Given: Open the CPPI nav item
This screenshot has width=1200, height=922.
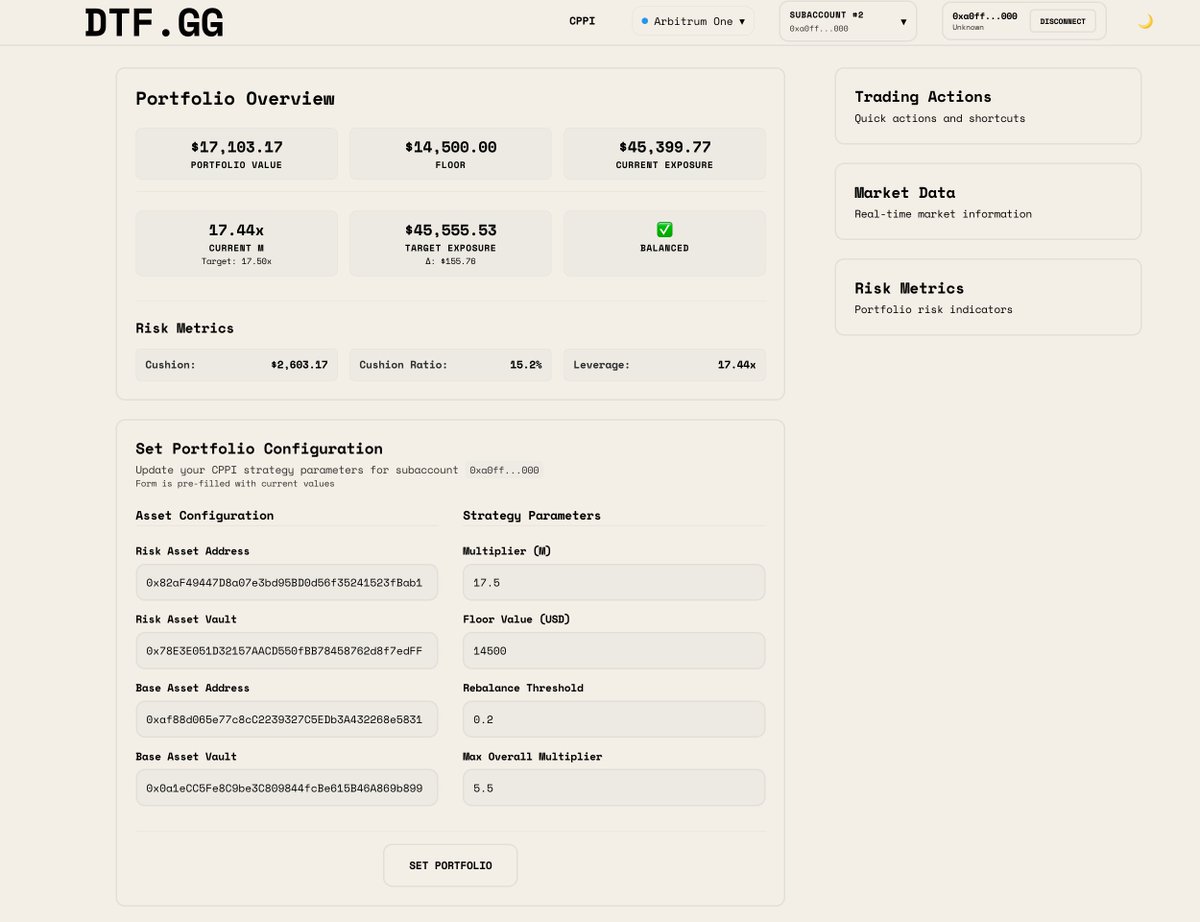Looking at the screenshot, I should [582, 21].
